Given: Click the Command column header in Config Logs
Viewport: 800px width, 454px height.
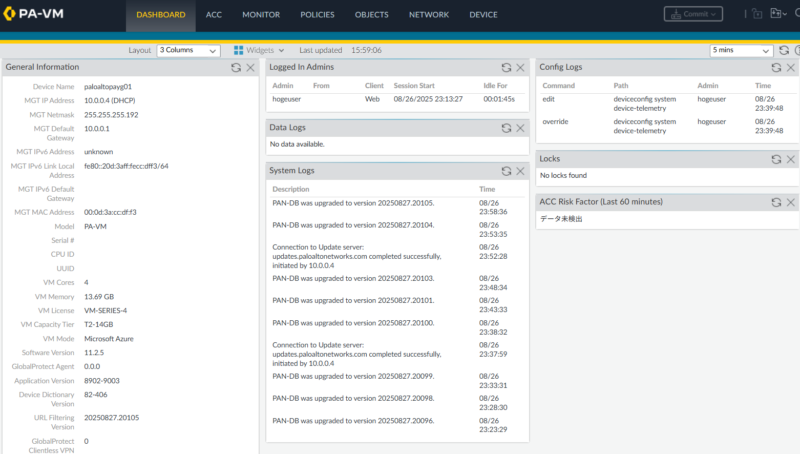Looking at the screenshot, I should (558, 86).
